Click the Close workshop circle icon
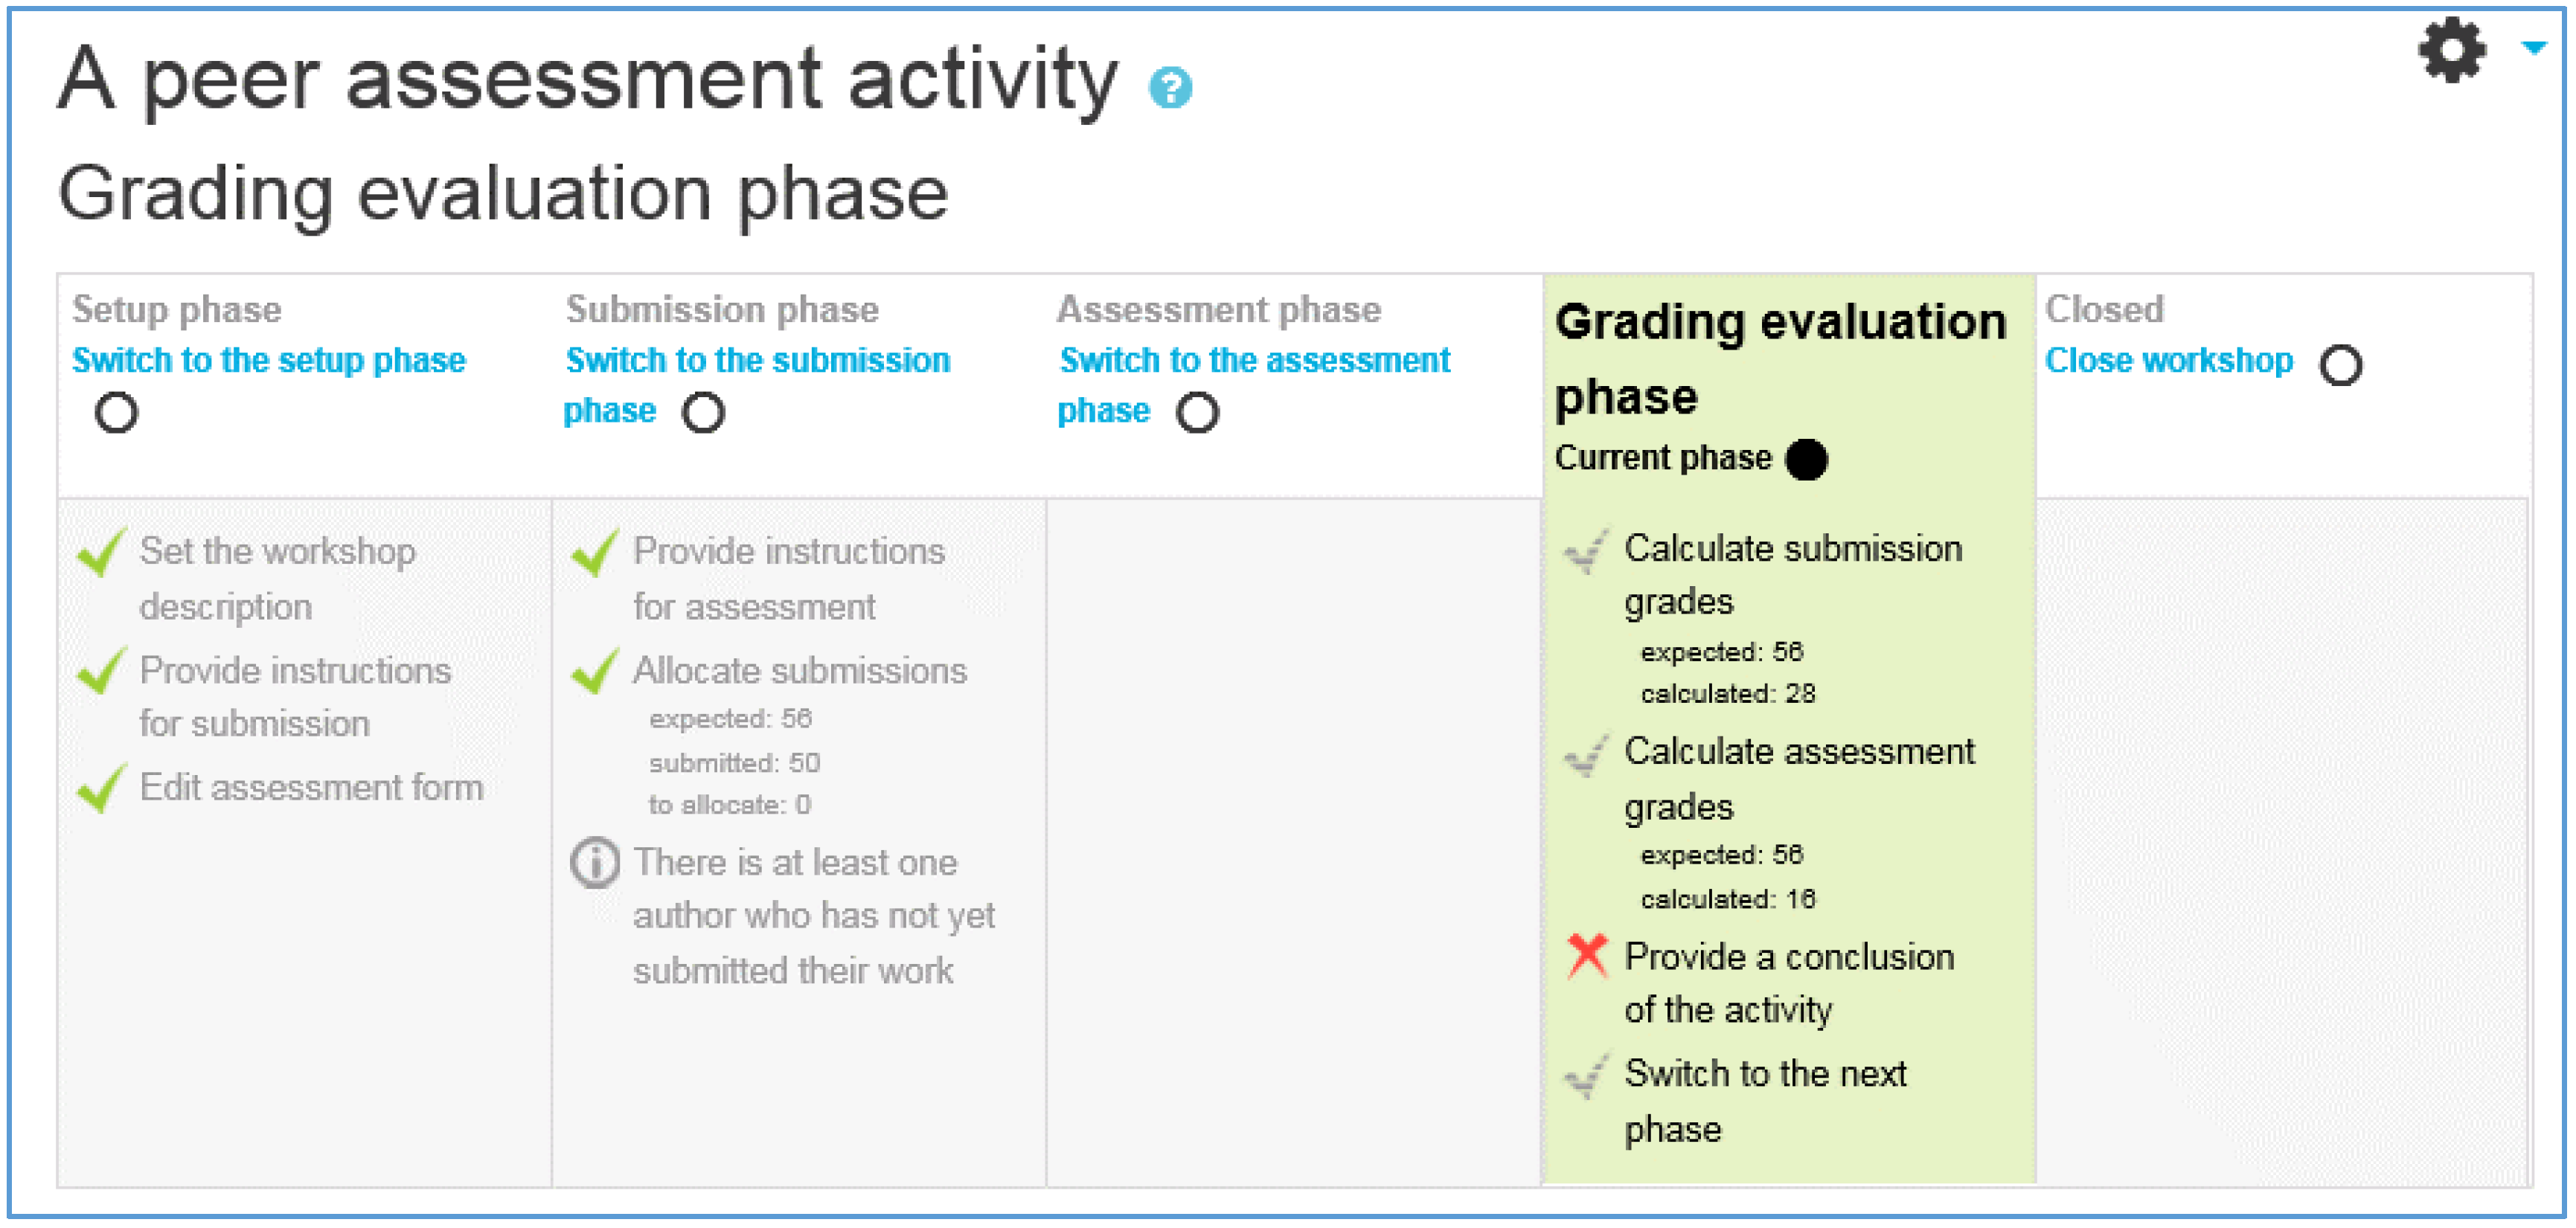 coord(2340,365)
